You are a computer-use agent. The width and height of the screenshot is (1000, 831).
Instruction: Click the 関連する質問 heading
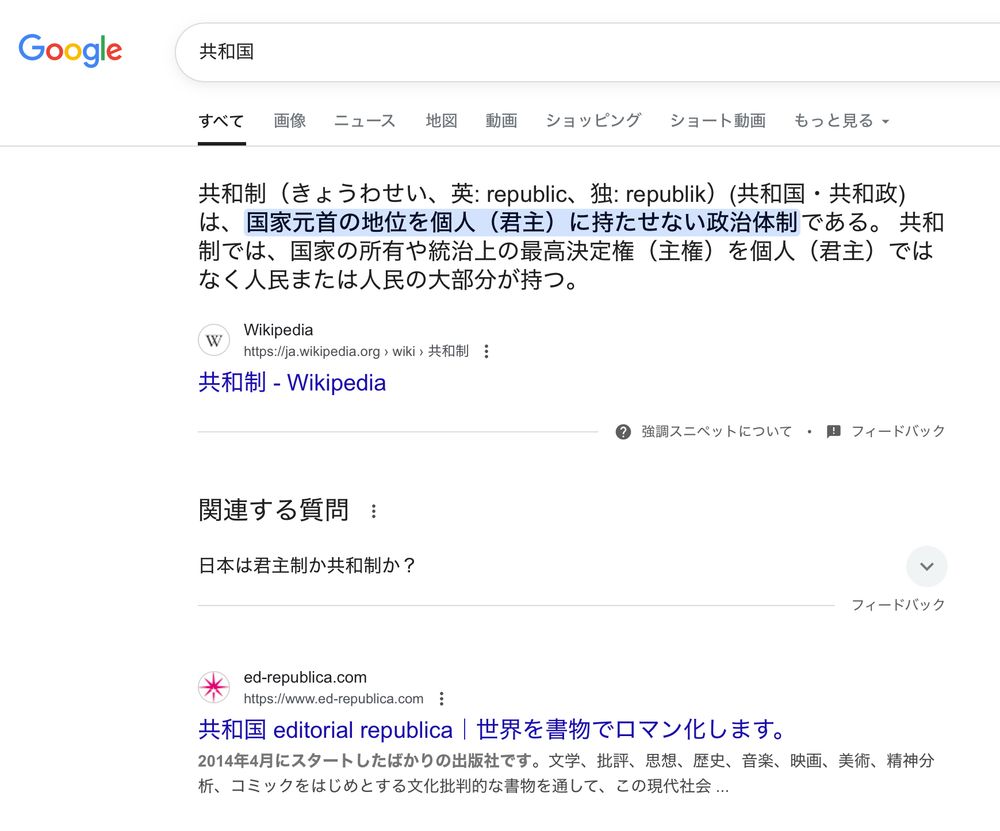click(x=274, y=510)
